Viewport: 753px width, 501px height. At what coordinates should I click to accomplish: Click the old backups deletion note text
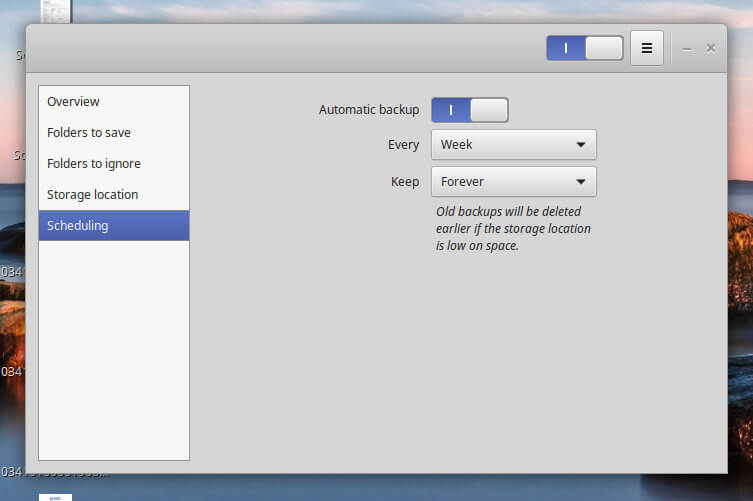513,229
